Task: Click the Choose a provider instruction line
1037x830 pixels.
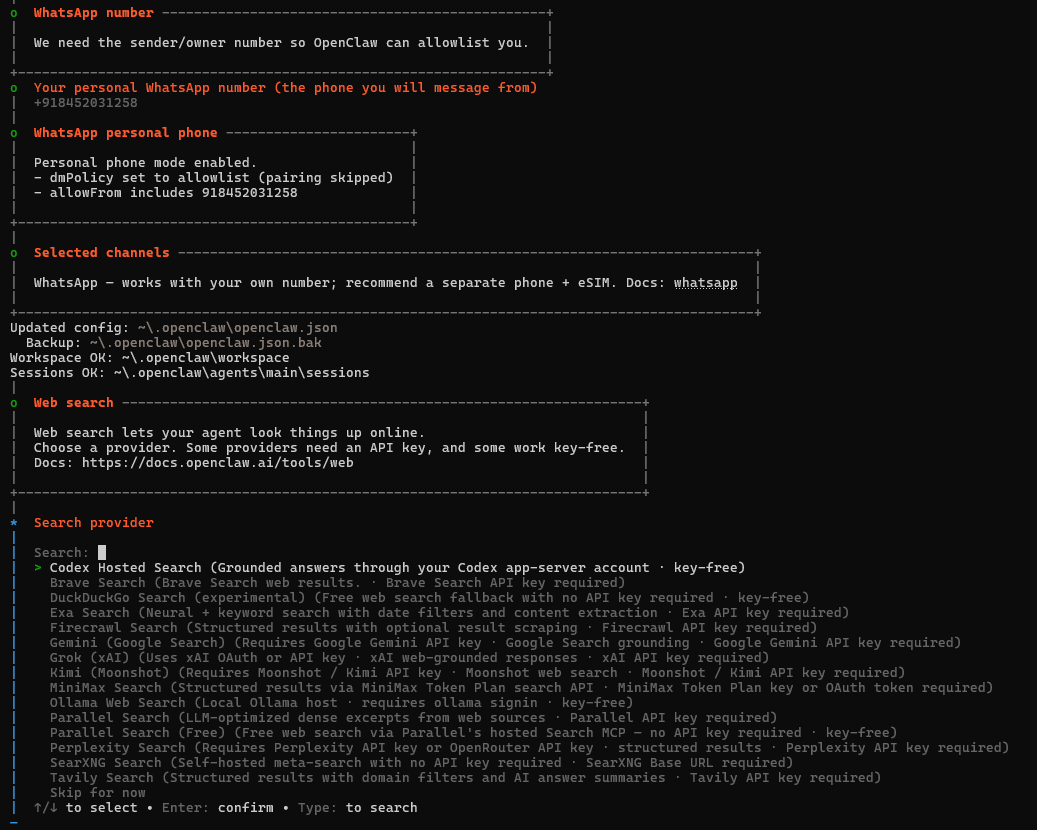Action: point(329,448)
